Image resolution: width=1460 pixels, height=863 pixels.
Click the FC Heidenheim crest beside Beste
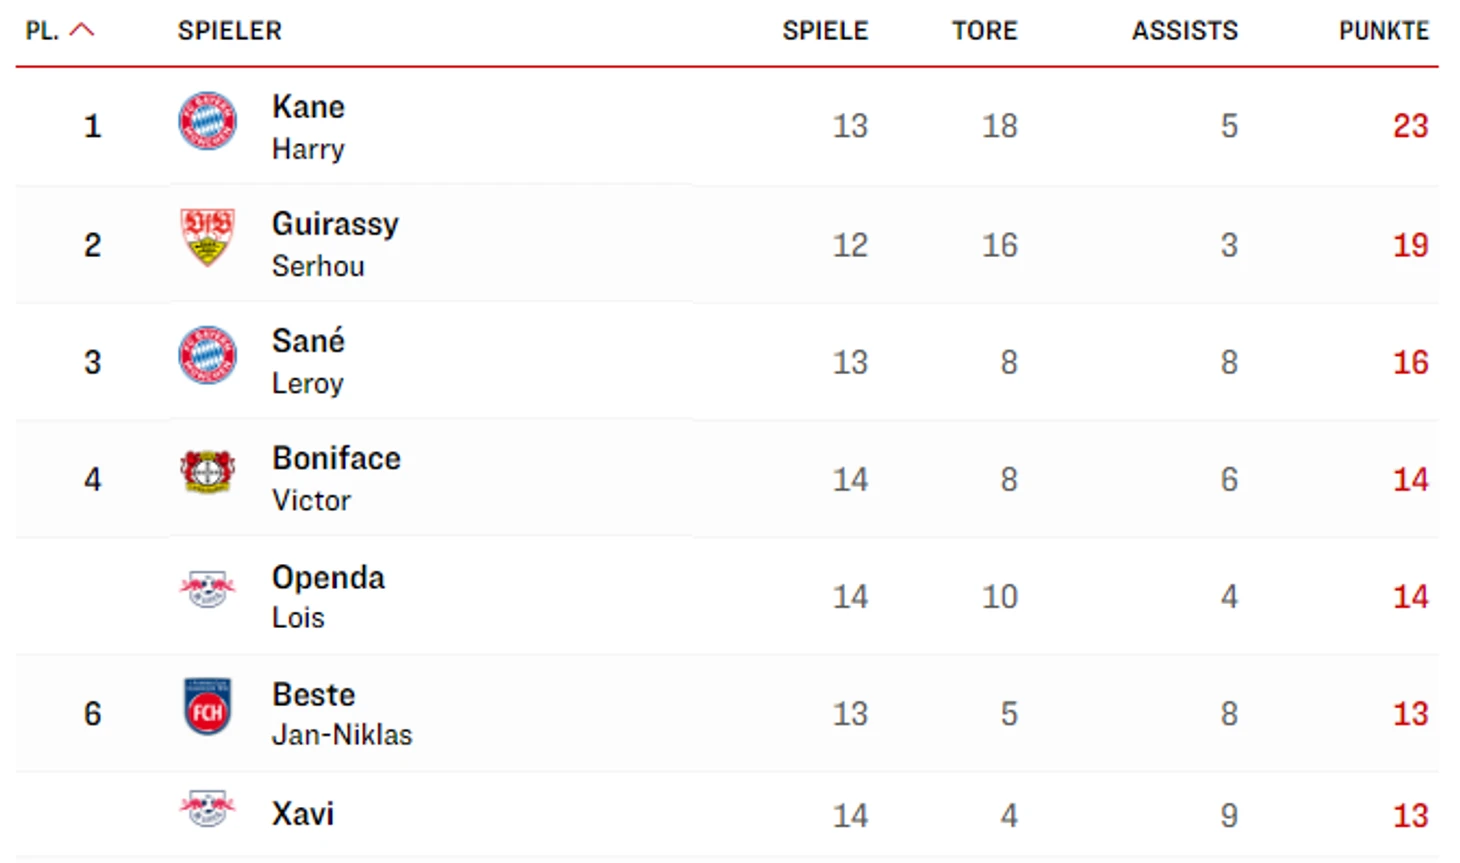[207, 706]
